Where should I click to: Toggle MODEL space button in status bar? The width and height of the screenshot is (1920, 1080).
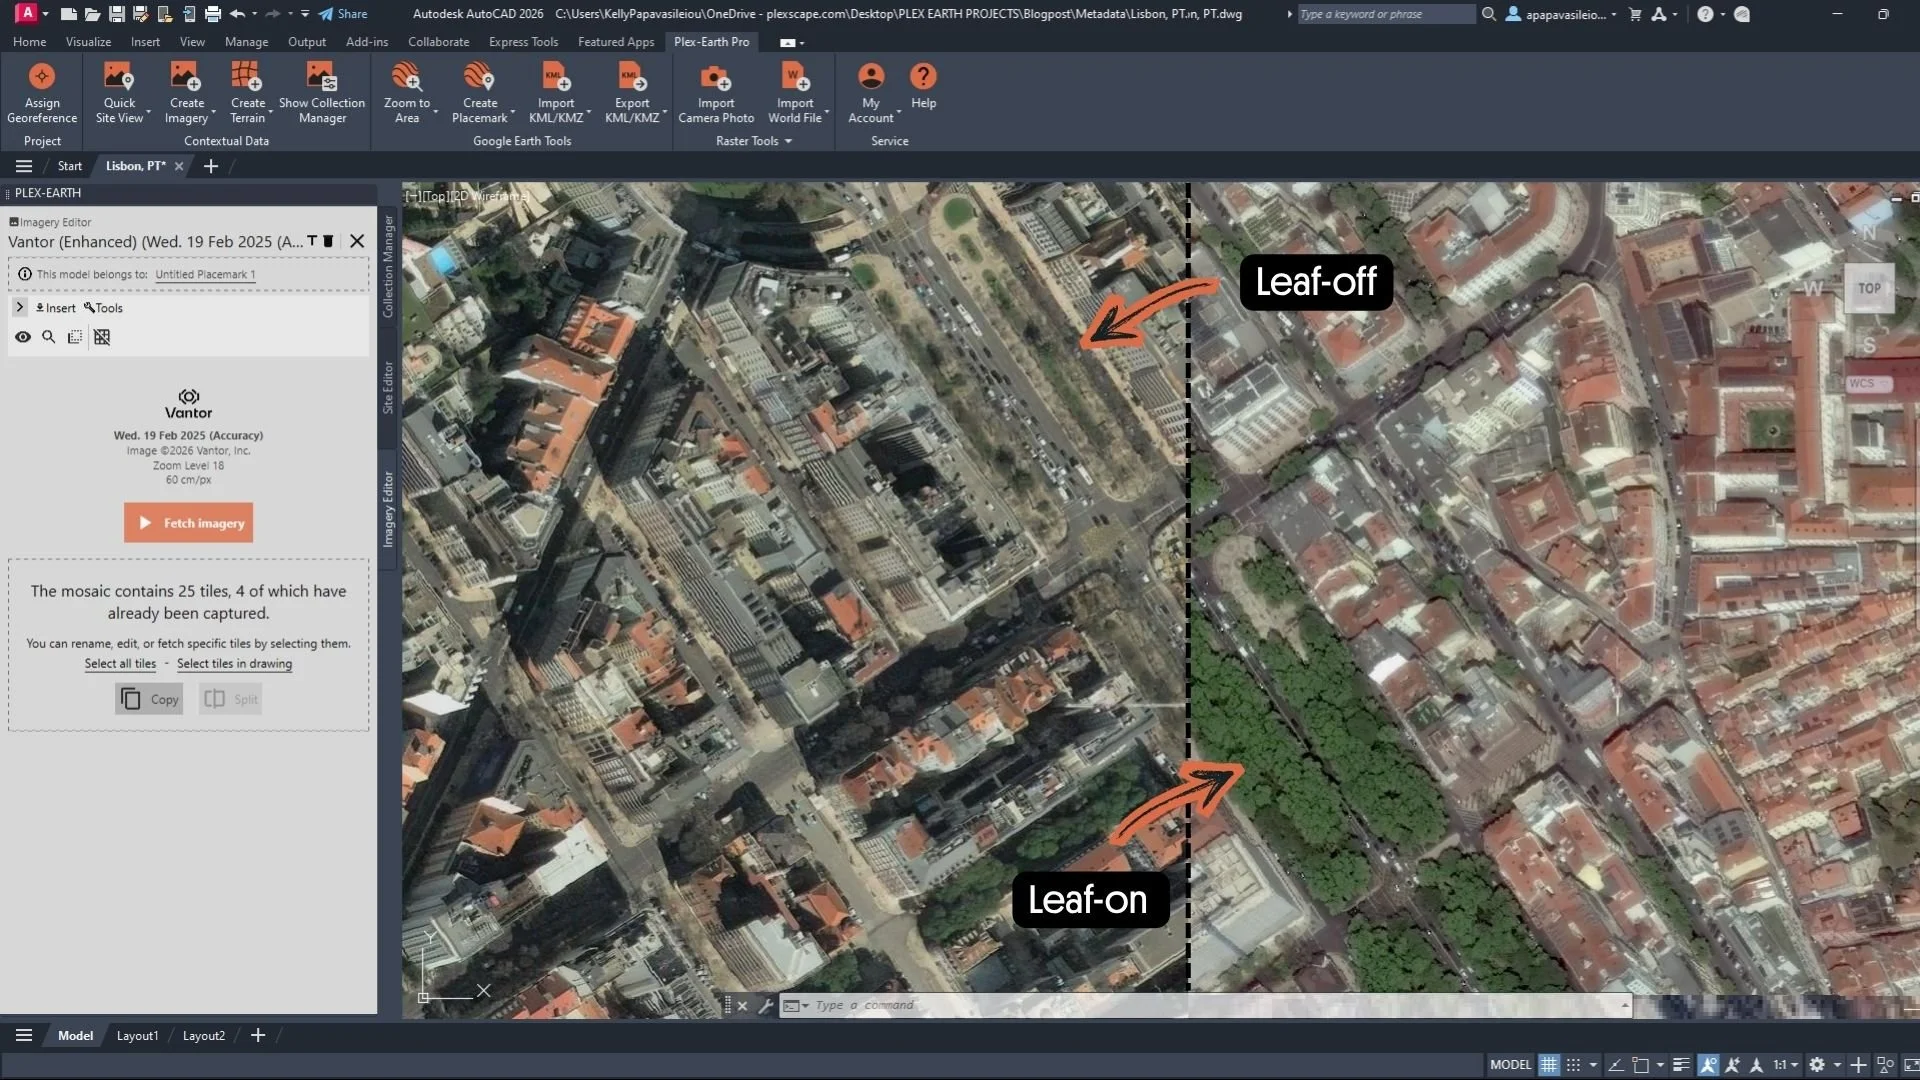pyautogui.click(x=1510, y=1065)
